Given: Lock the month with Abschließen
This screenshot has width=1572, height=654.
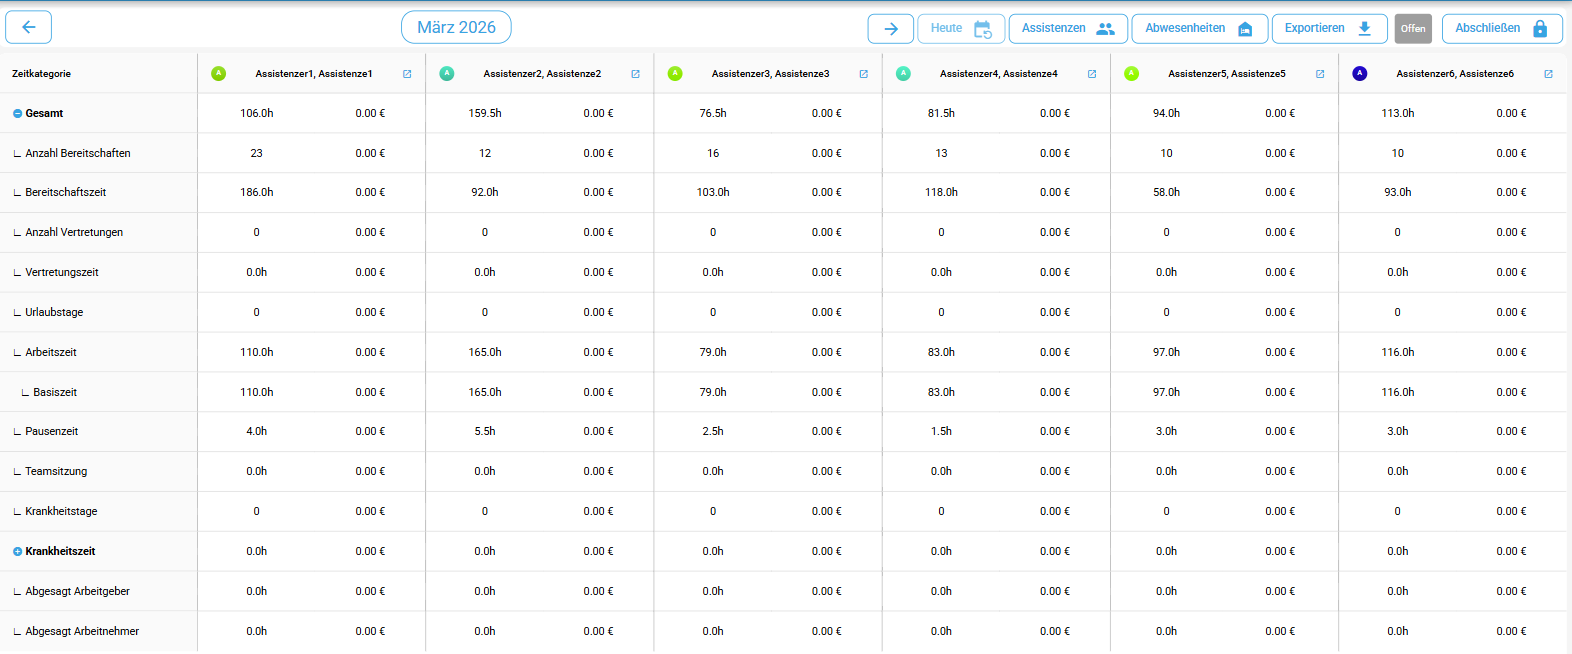Looking at the screenshot, I should tap(1500, 29).
